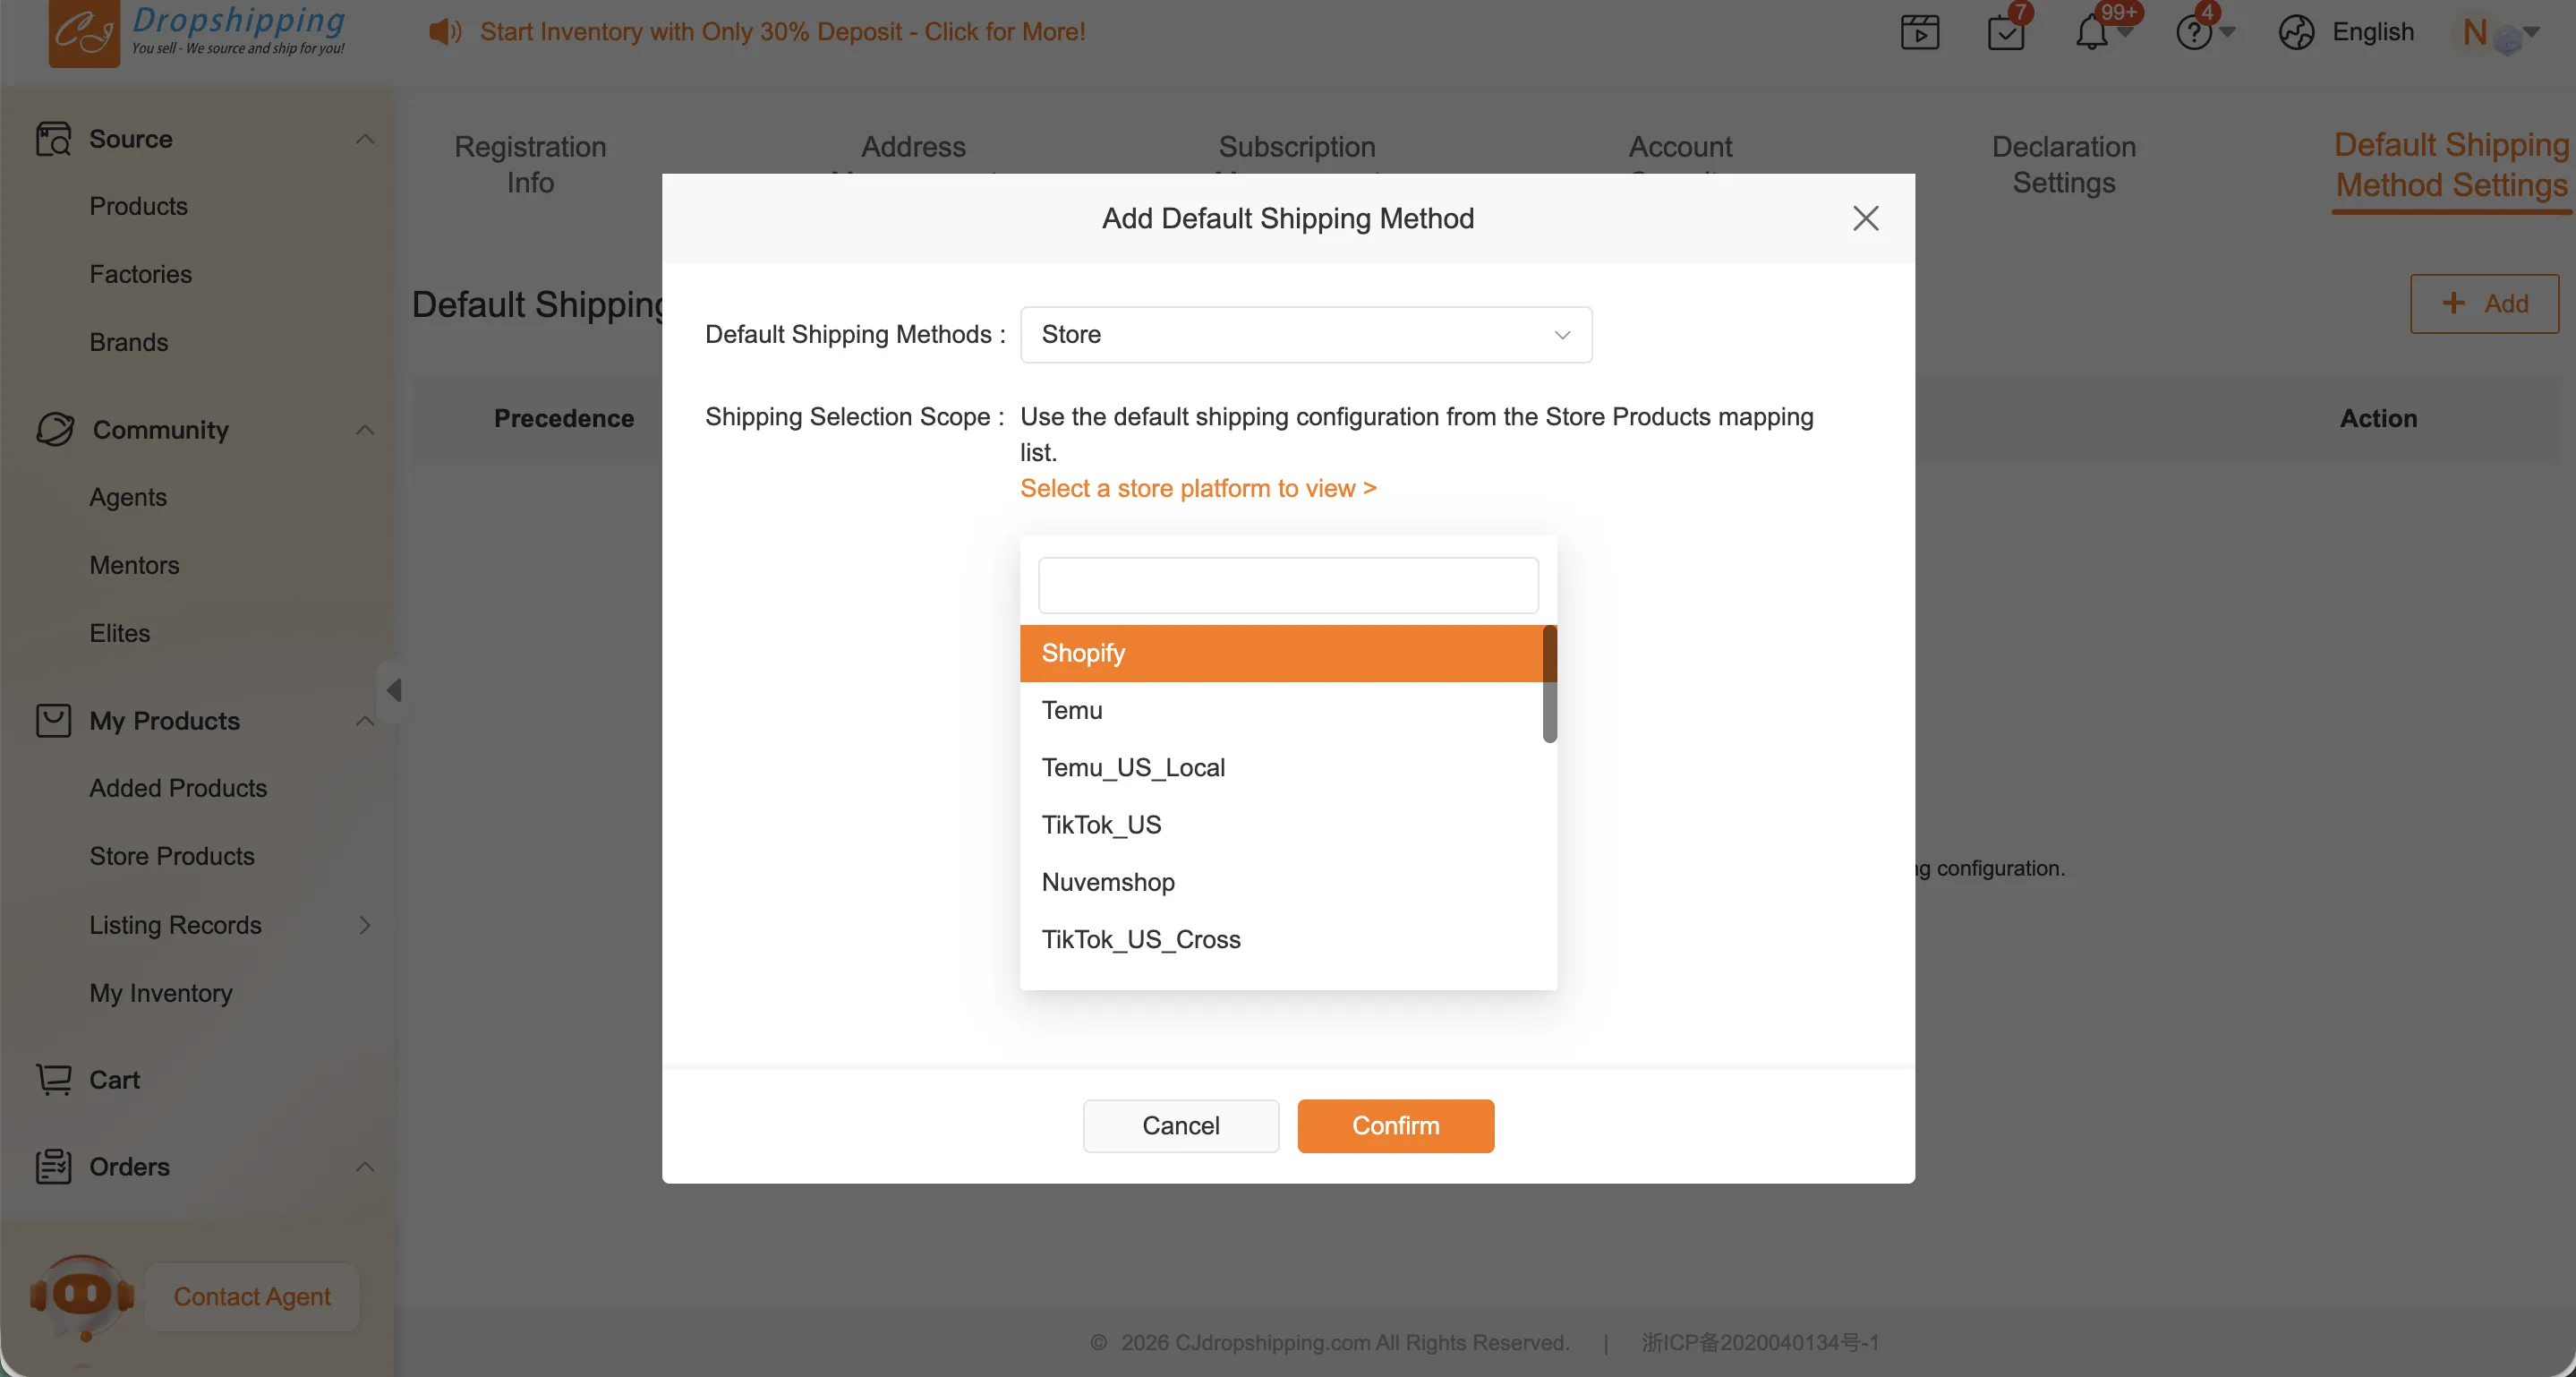Click the Contact Agent robot icon
The image size is (2576, 1377).
pyautogui.click(x=82, y=1295)
